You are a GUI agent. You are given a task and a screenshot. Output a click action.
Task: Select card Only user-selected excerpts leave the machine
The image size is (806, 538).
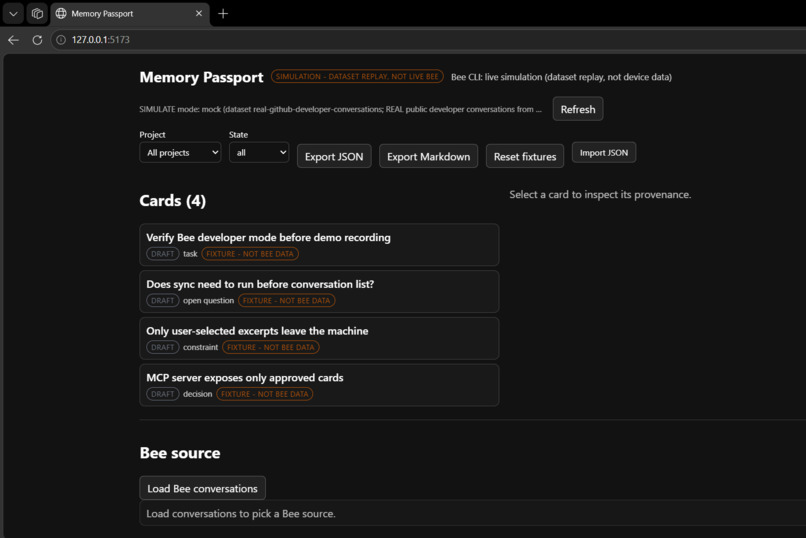pyautogui.click(x=319, y=338)
